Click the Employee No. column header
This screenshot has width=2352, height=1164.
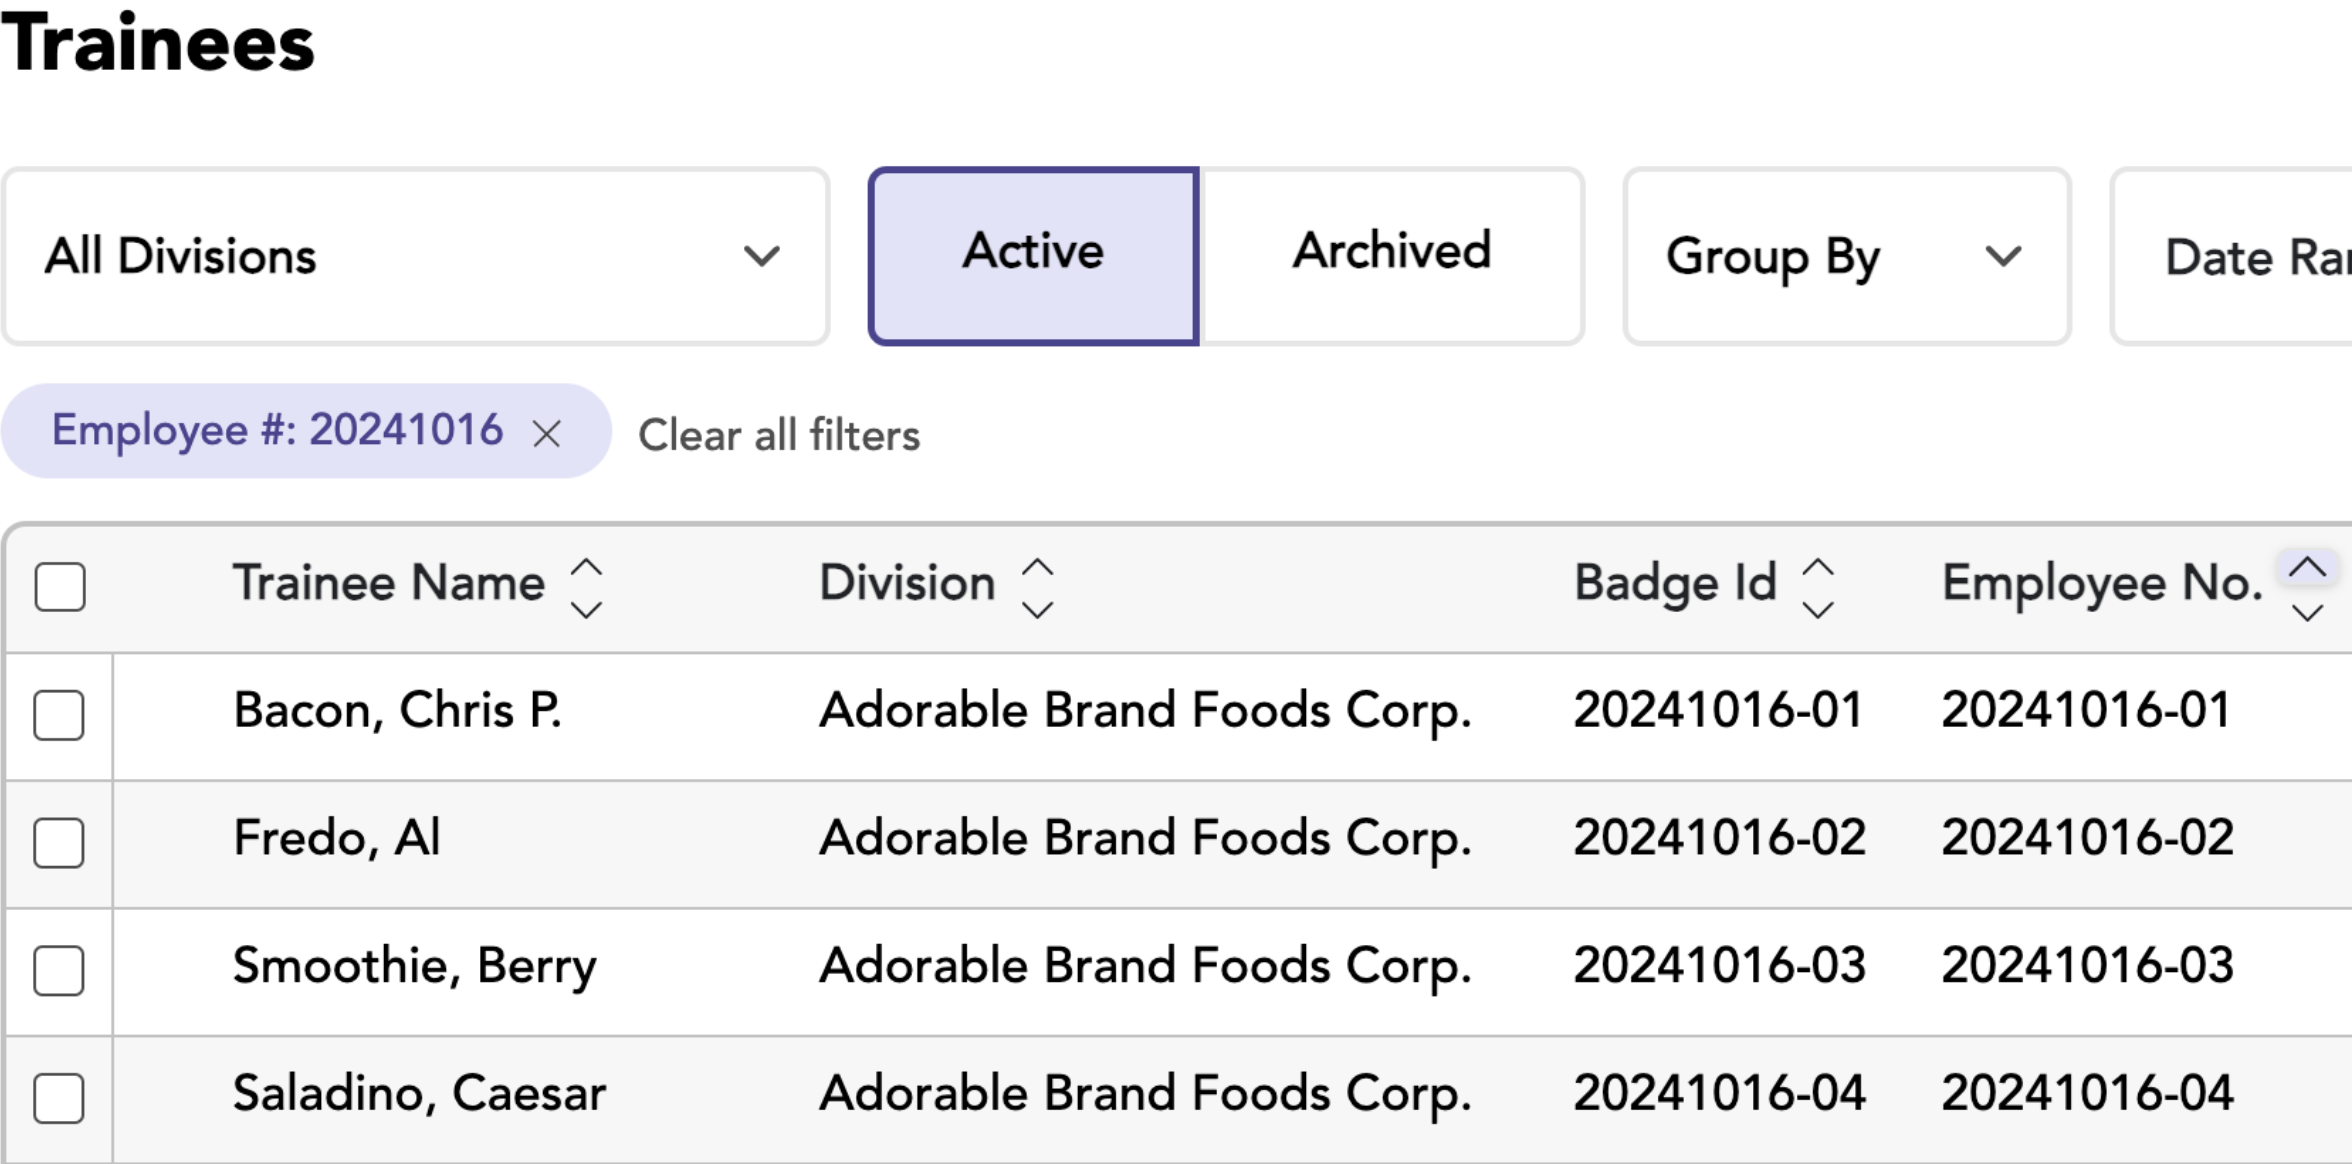click(2102, 583)
